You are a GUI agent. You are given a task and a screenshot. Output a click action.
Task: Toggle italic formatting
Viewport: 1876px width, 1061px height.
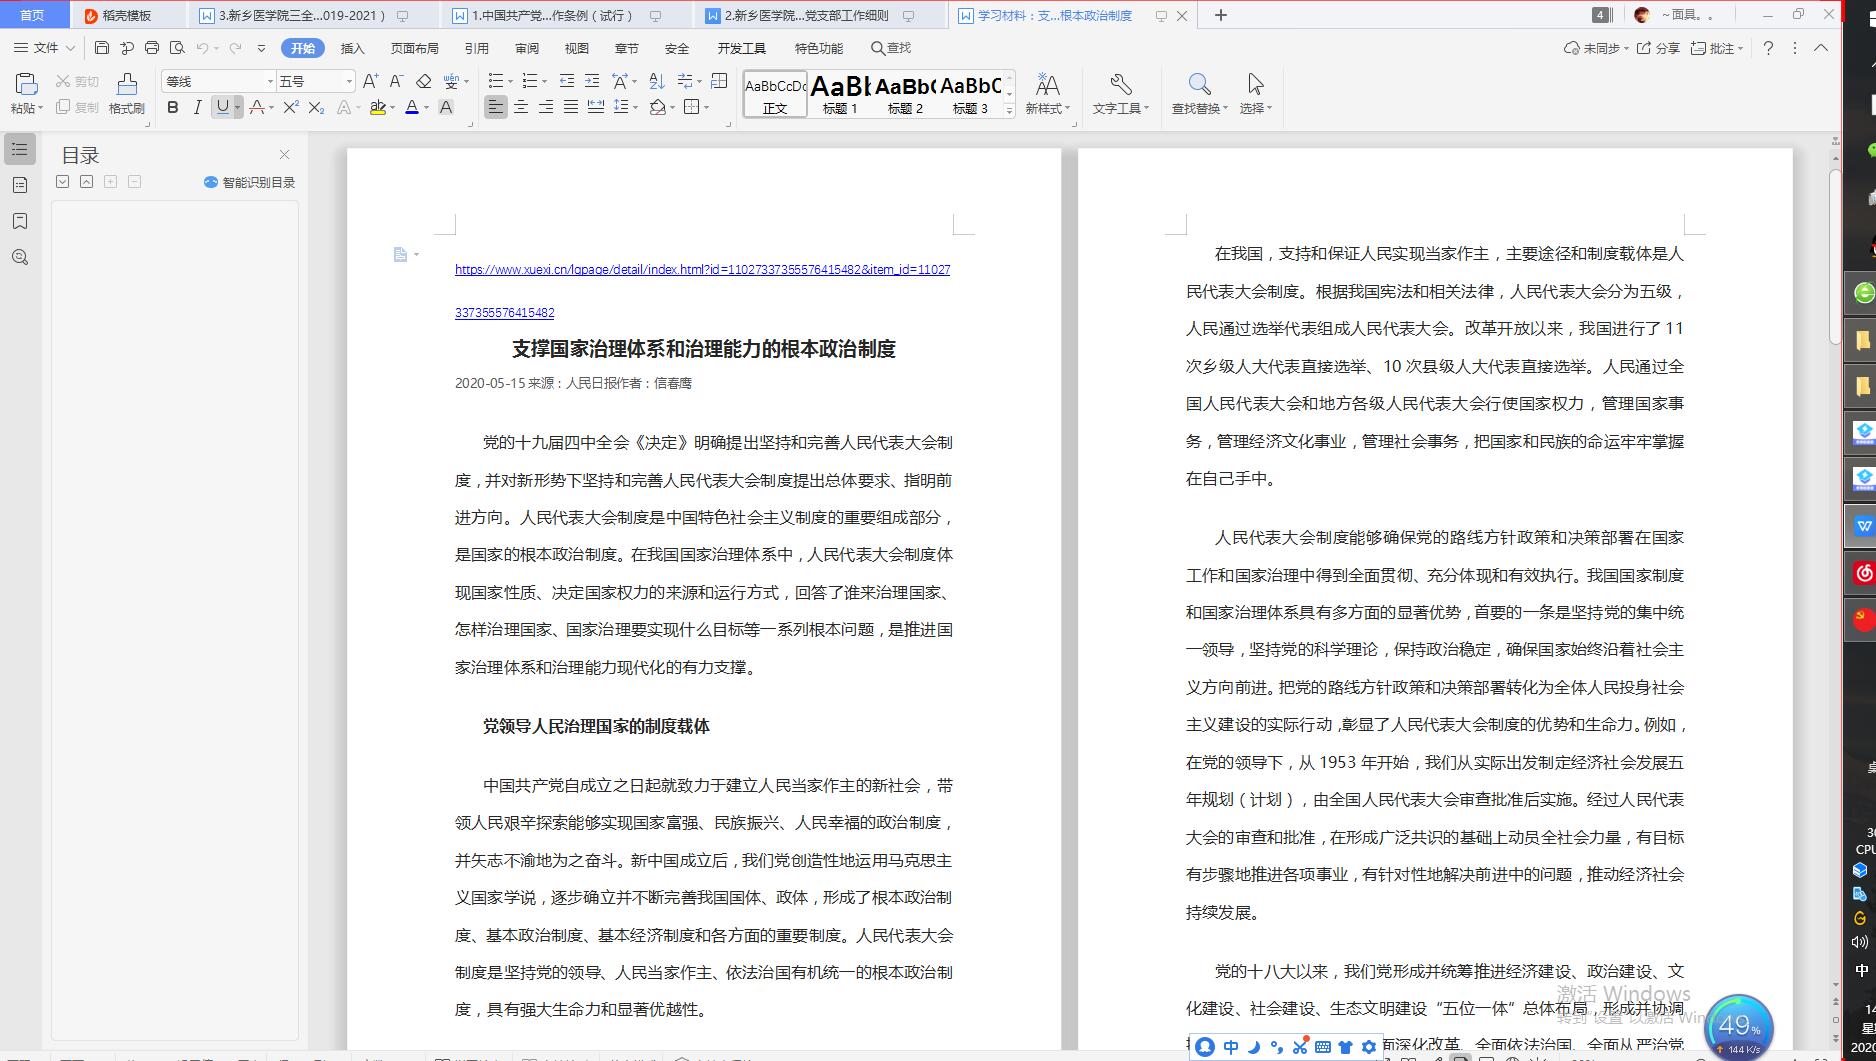(x=197, y=107)
